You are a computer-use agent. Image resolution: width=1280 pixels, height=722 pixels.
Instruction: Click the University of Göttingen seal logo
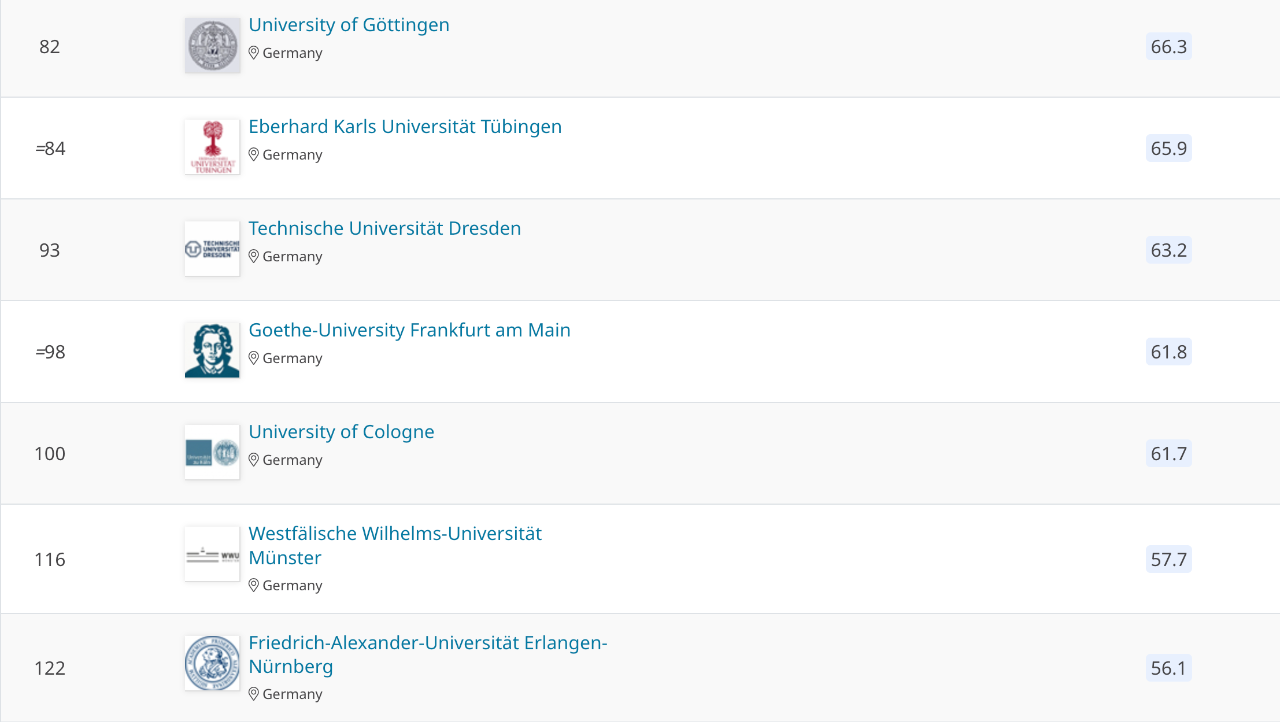click(212, 45)
